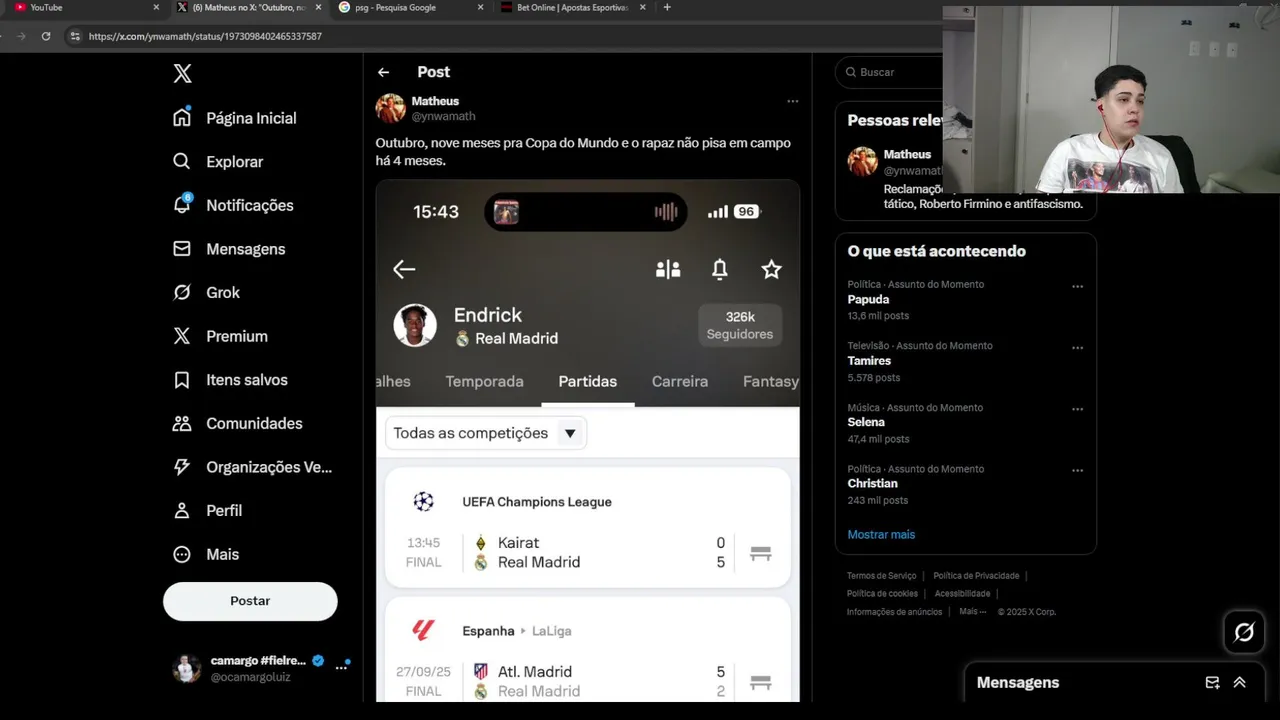Open the Selena trending topic
Screen dimensions: 1280x720
click(866, 422)
